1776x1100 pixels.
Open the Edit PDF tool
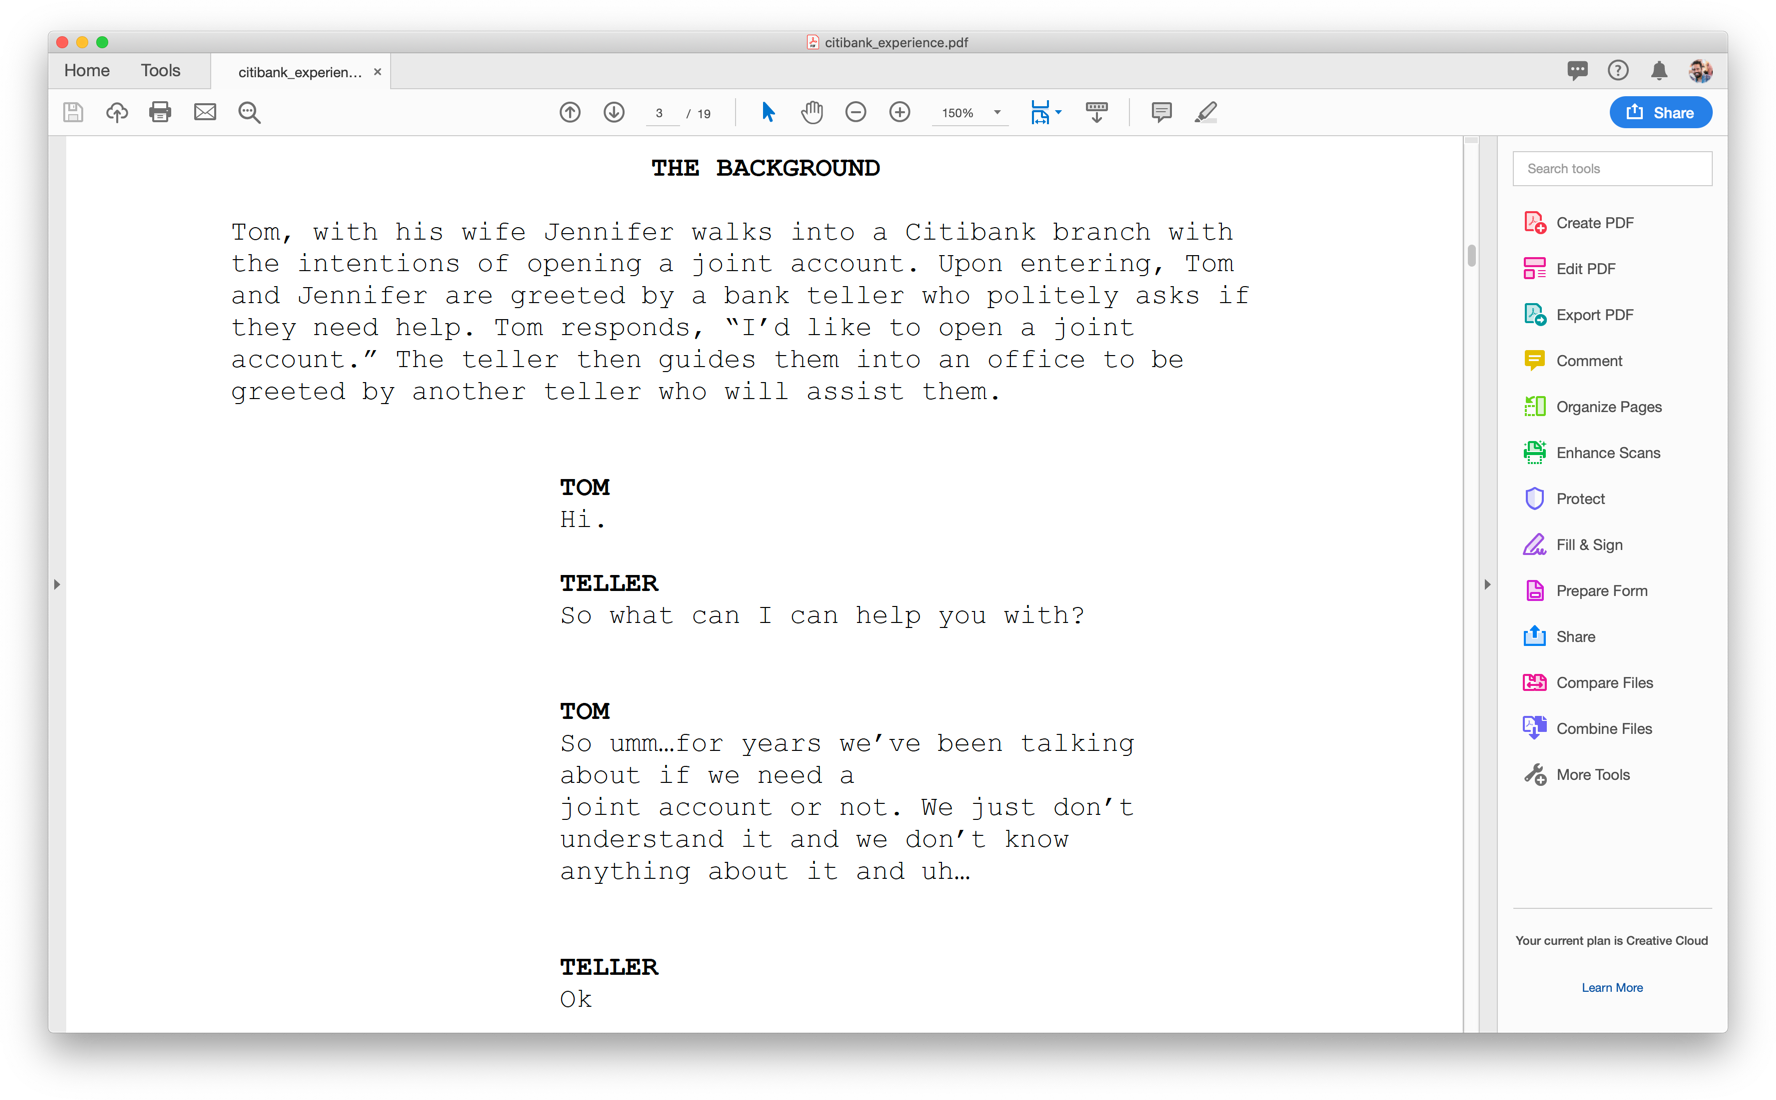(1570, 268)
